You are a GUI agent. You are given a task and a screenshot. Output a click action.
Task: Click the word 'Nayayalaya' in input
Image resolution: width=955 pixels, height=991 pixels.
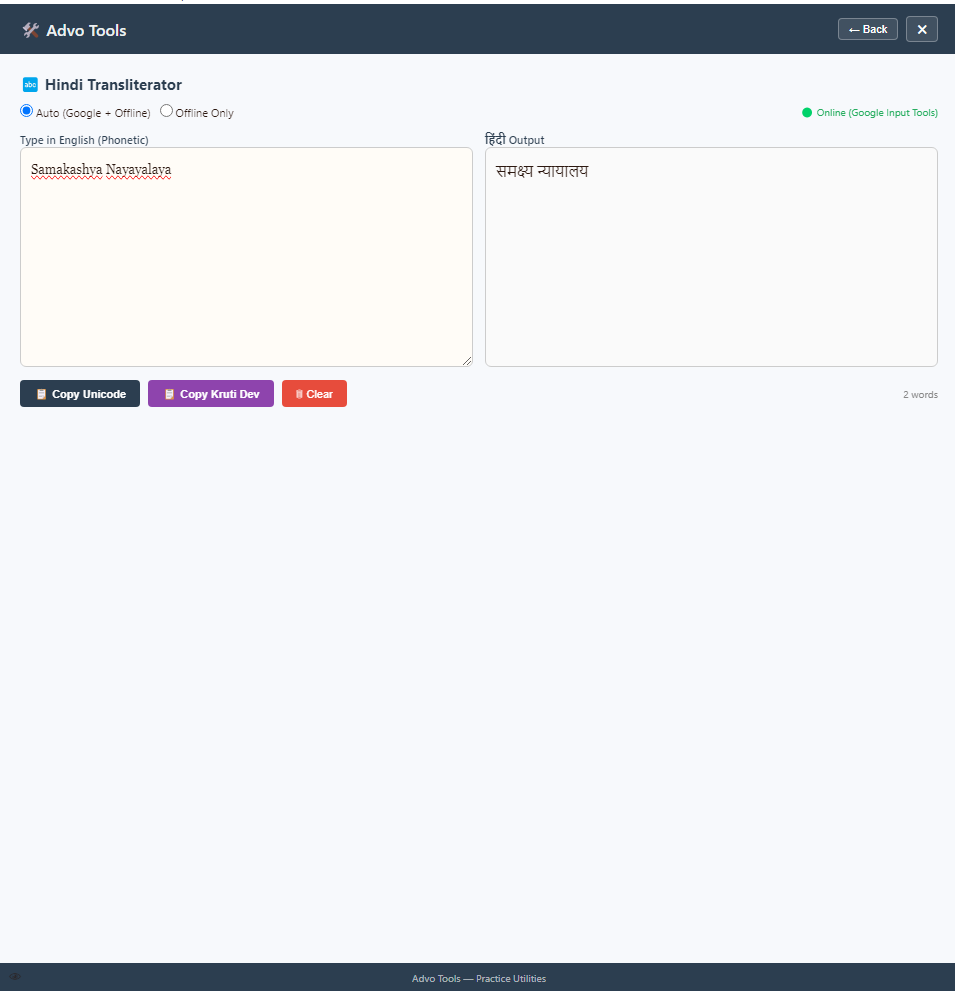click(138, 170)
